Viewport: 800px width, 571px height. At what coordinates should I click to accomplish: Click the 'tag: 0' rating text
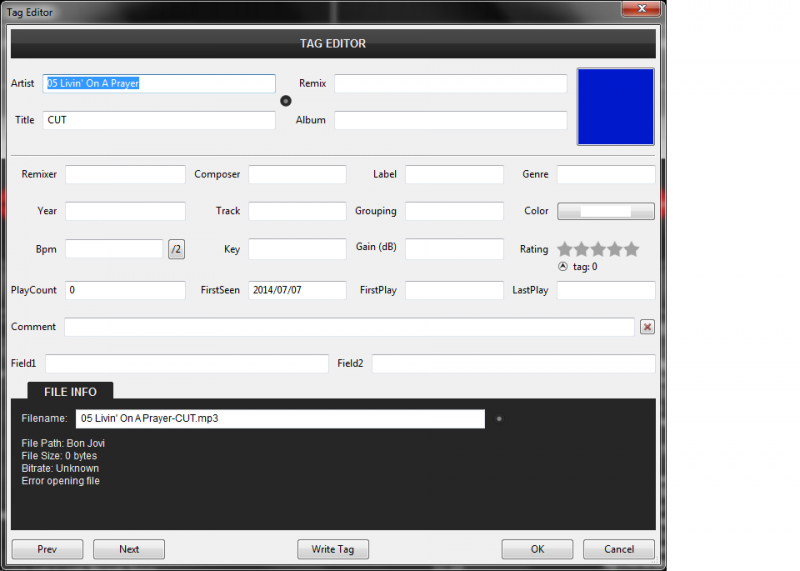(585, 266)
